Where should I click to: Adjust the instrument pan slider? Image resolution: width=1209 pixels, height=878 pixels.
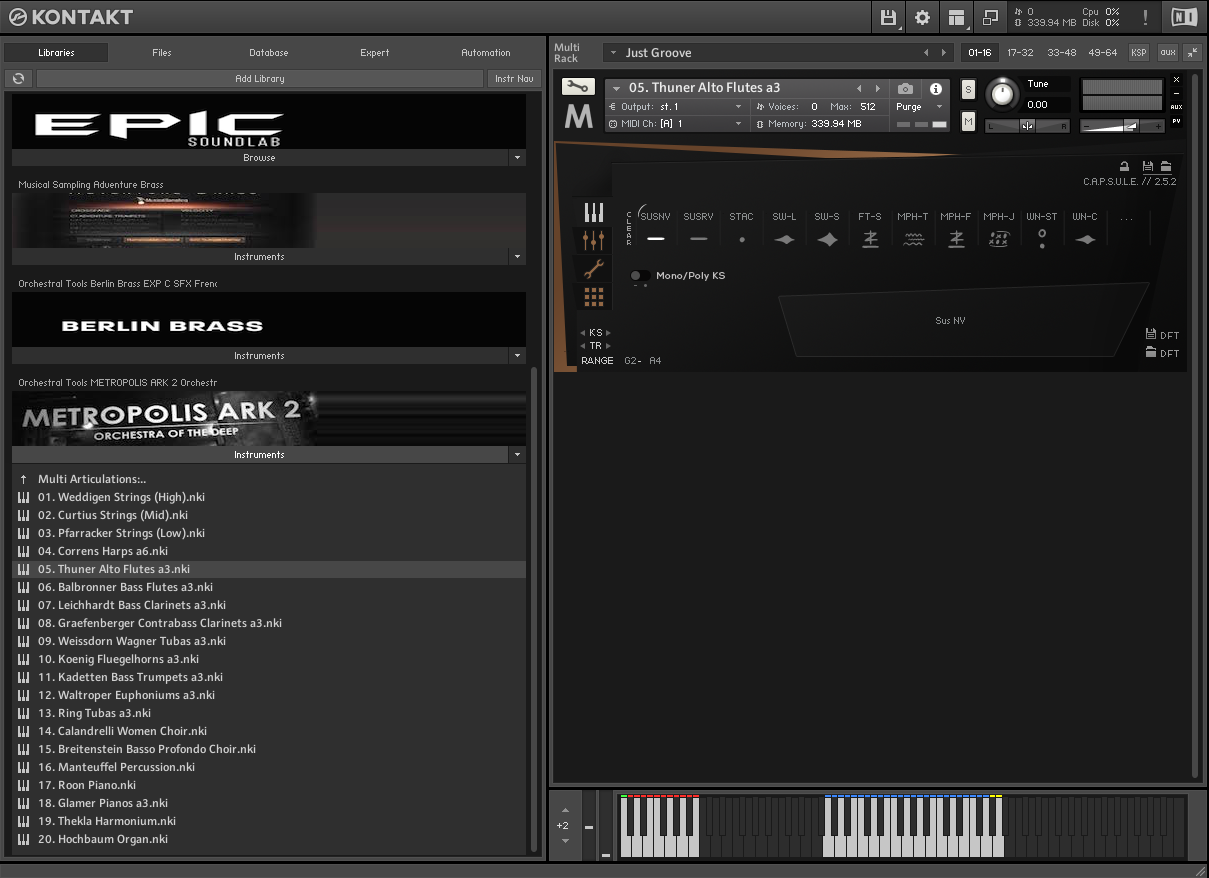[1027, 125]
